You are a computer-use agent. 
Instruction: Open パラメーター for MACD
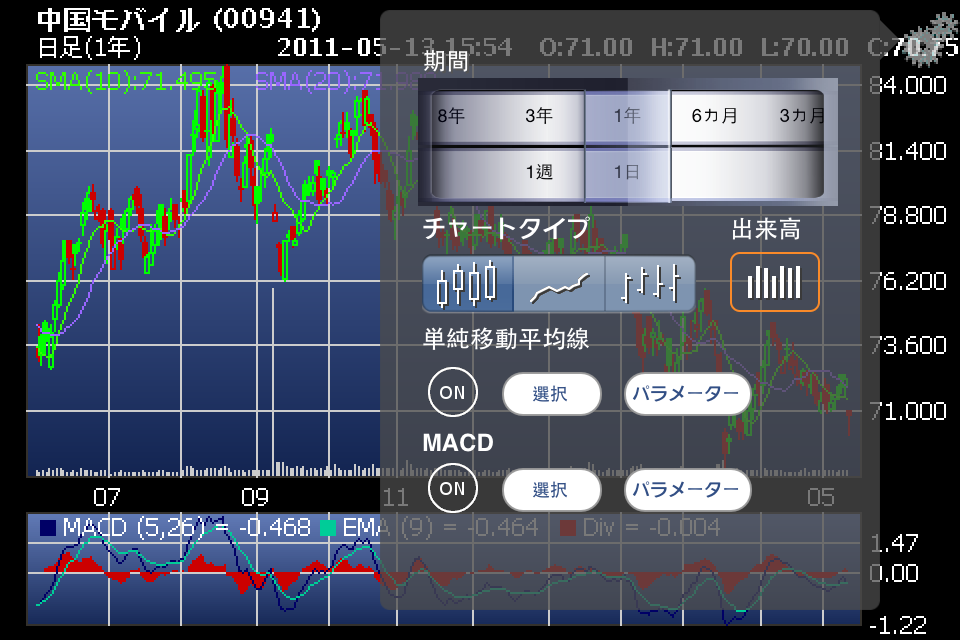point(687,490)
